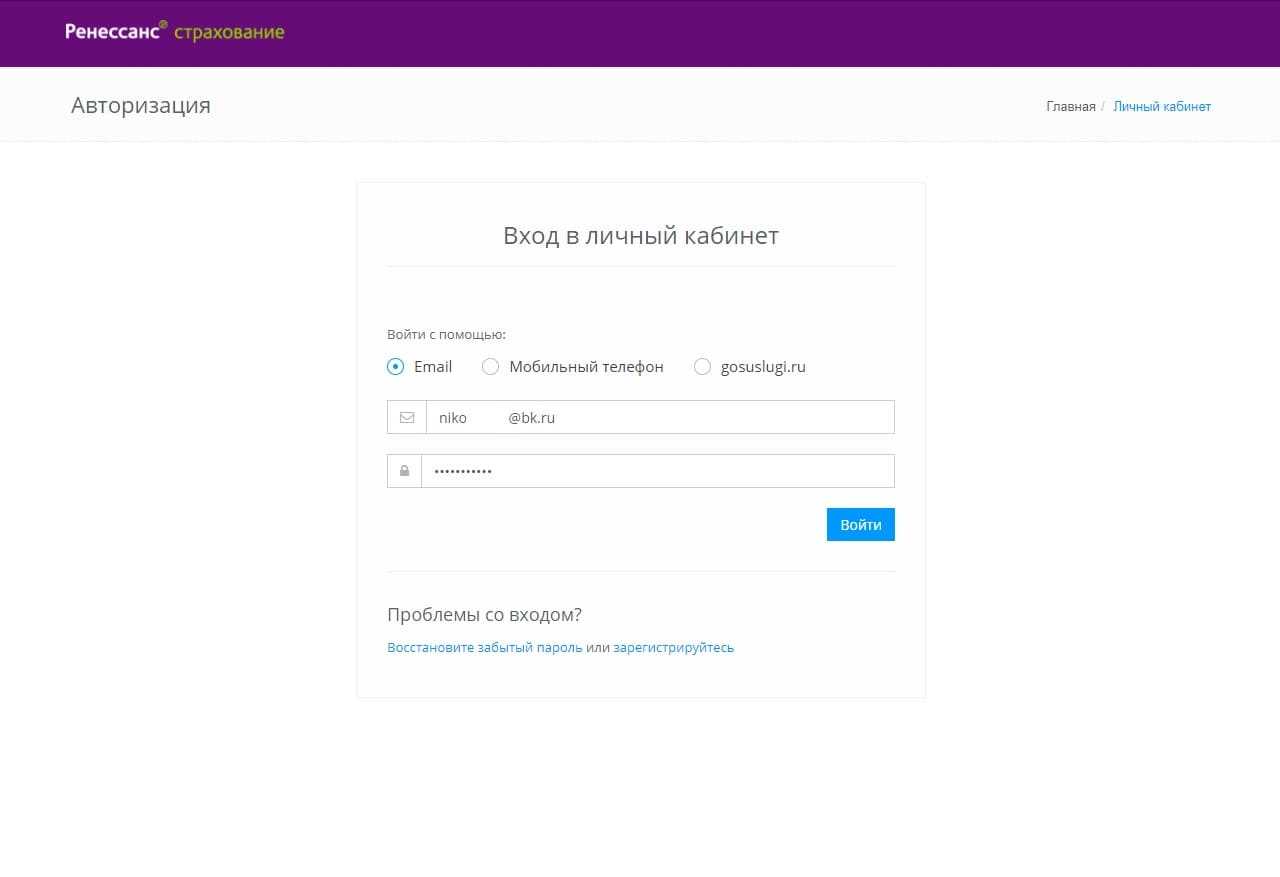The height and width of the screenshot is (877, 1280).
Task: Select the Email login radio button
Action: (x=396, y=367)
